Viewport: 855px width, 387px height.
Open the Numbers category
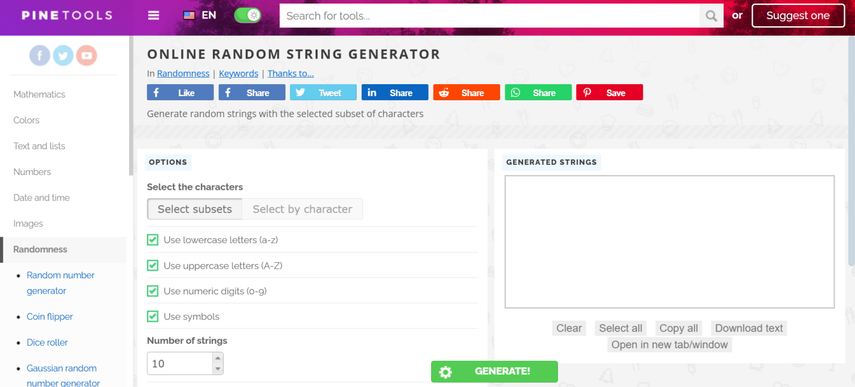(32, 172)
